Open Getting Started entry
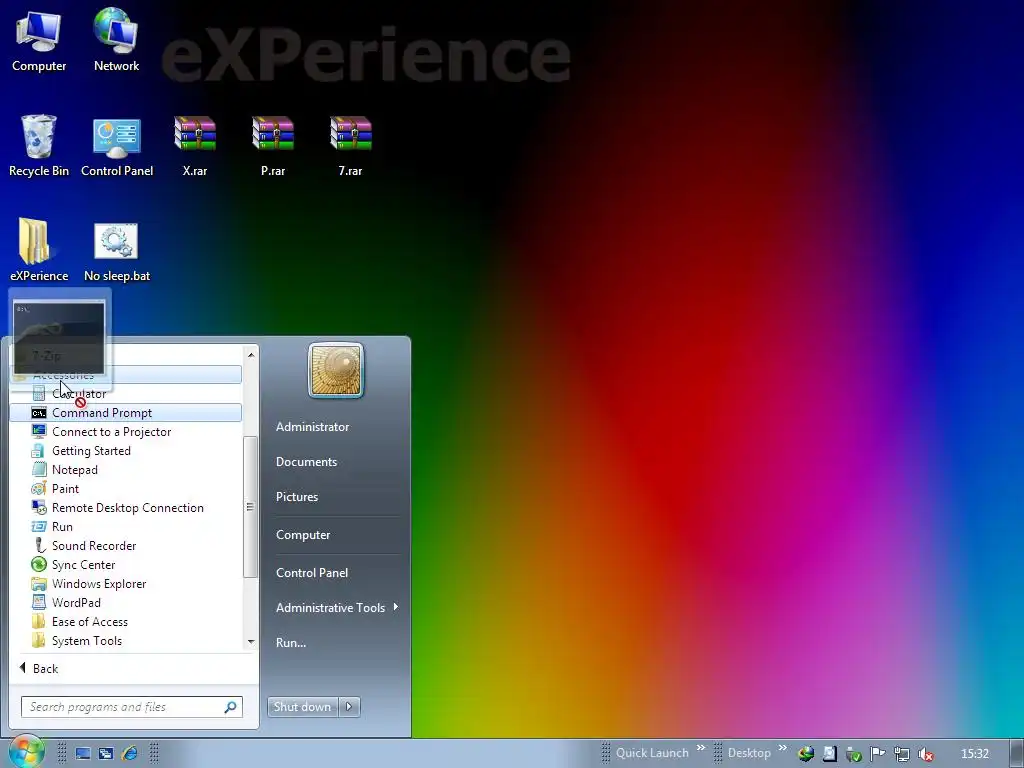 [125, 451]
